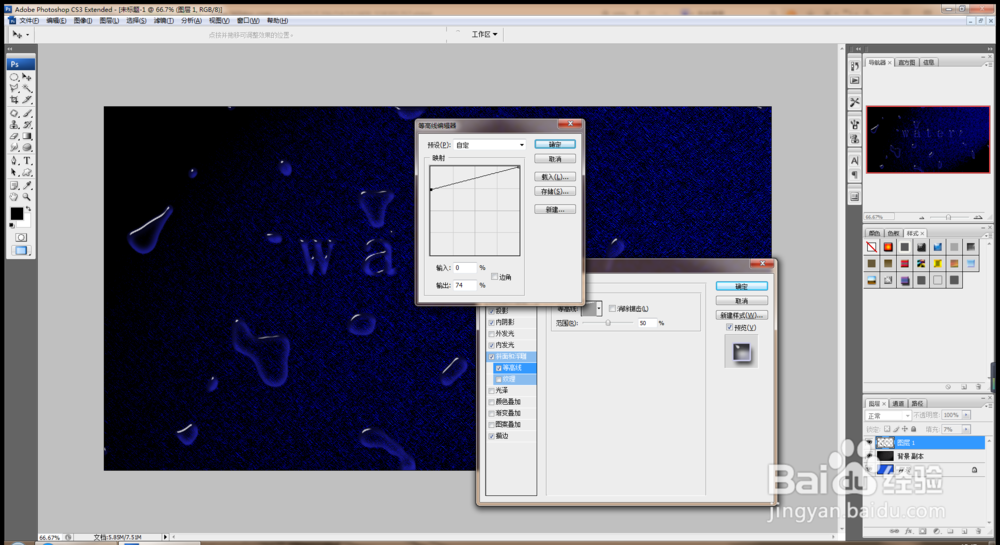The height and width of the screenshot is (545, 1000).
Task: Open the Actions (play) panel icon
Action: point(855,80)
